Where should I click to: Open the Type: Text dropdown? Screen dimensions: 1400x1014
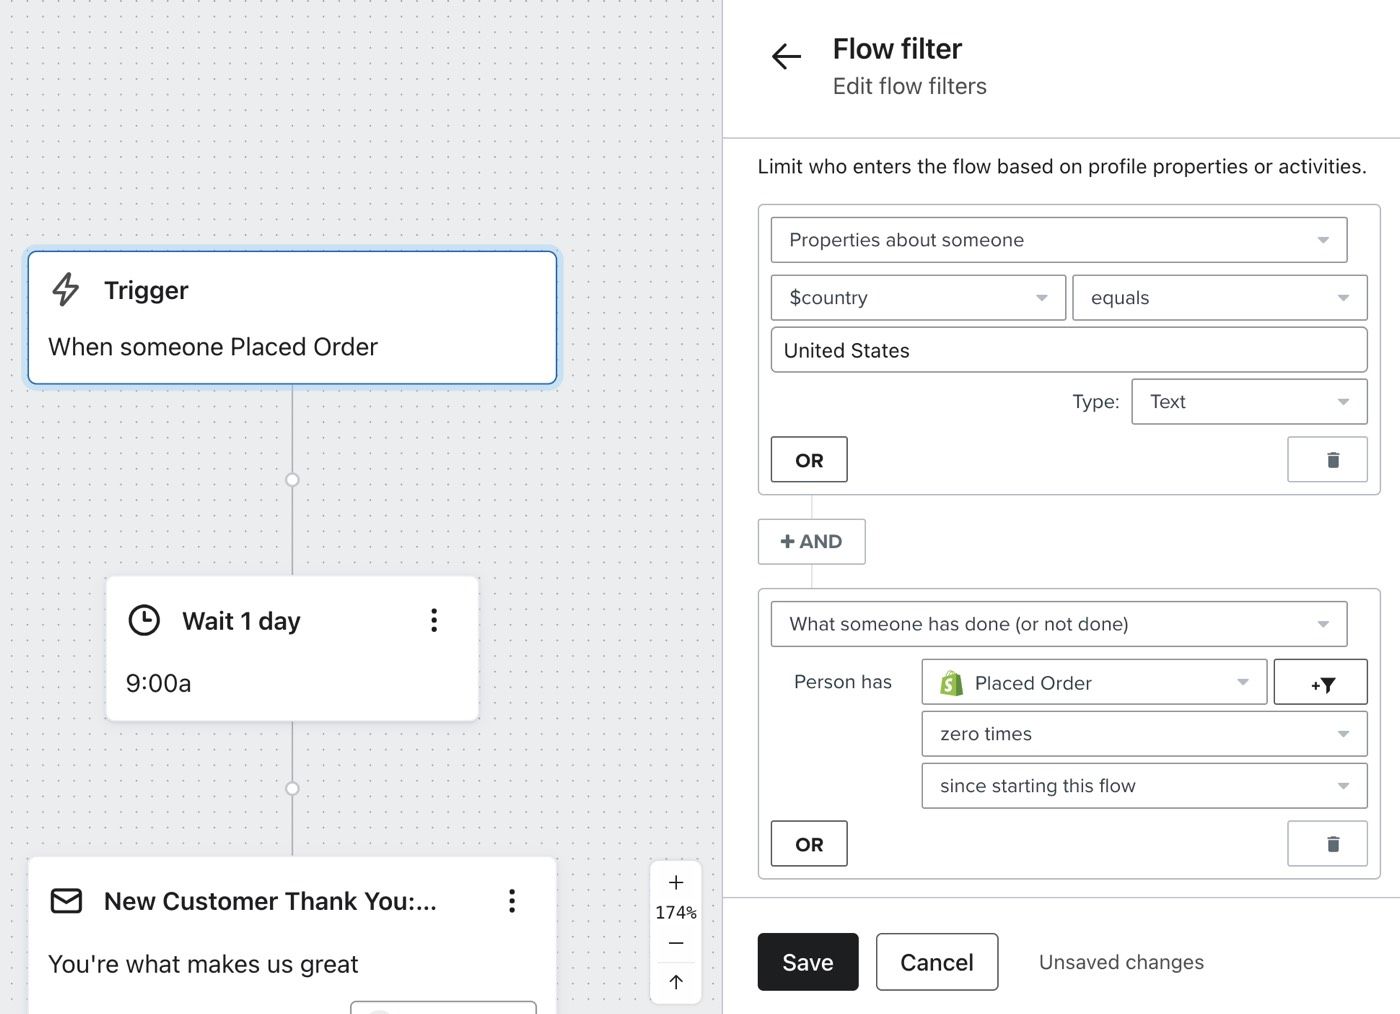[x=1248, y=402]
